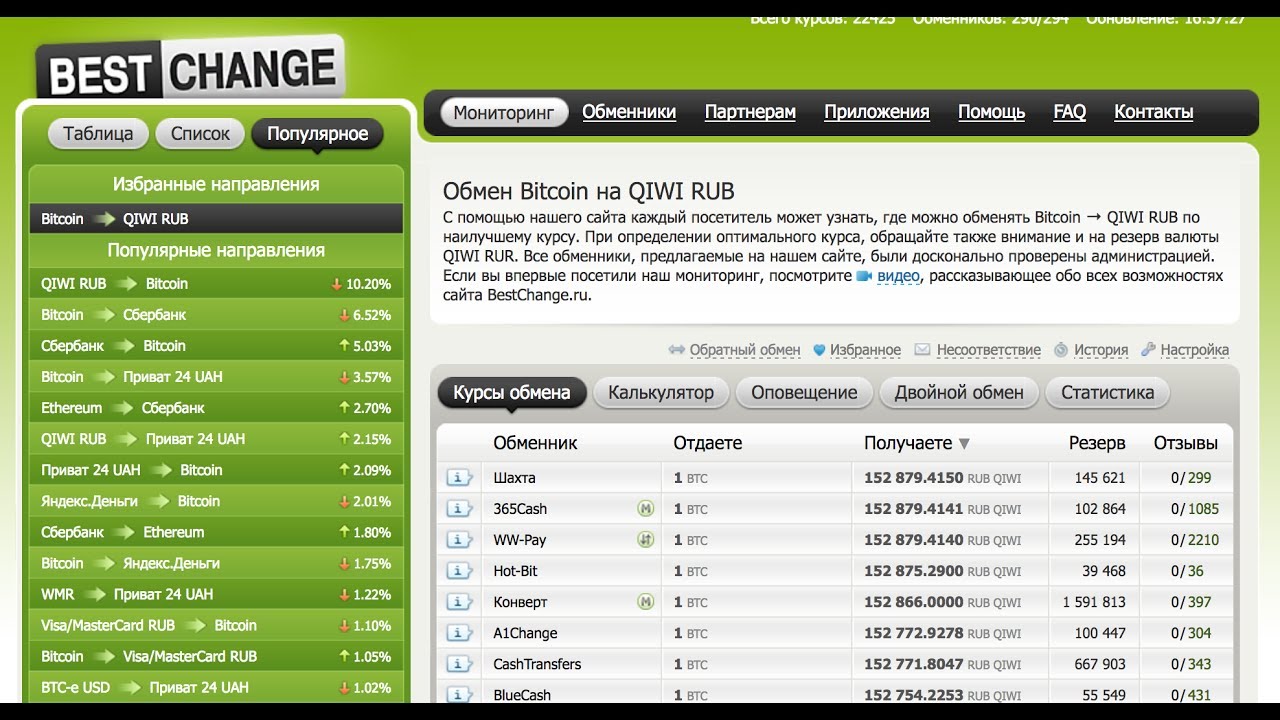Click the favorites heart icon
Image resolution: width=1280 pixels, height=720 pixels.
819,350
